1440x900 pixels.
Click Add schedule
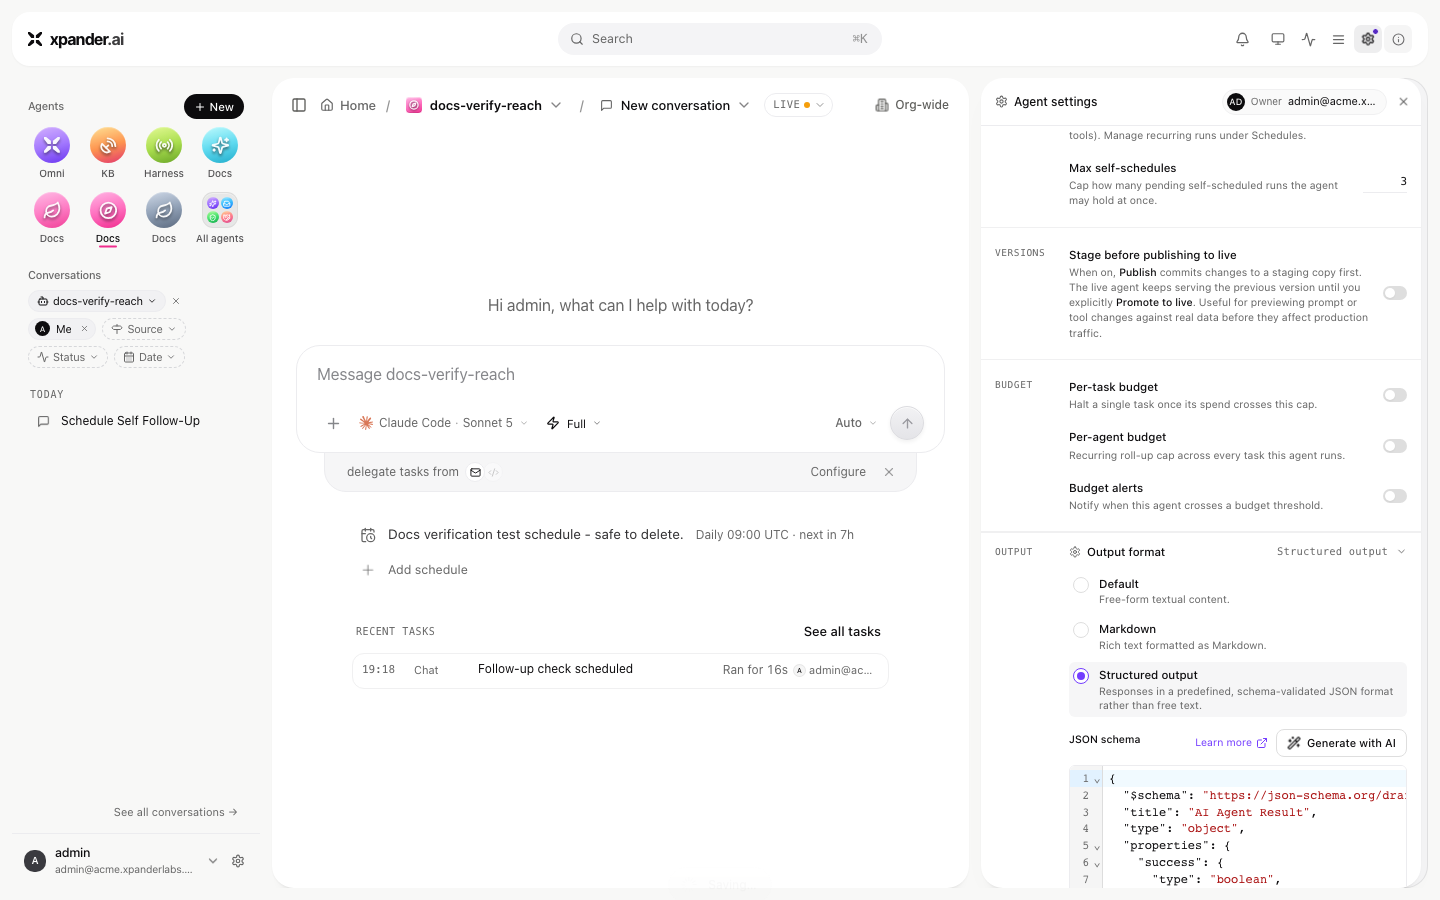pos(415,570)
